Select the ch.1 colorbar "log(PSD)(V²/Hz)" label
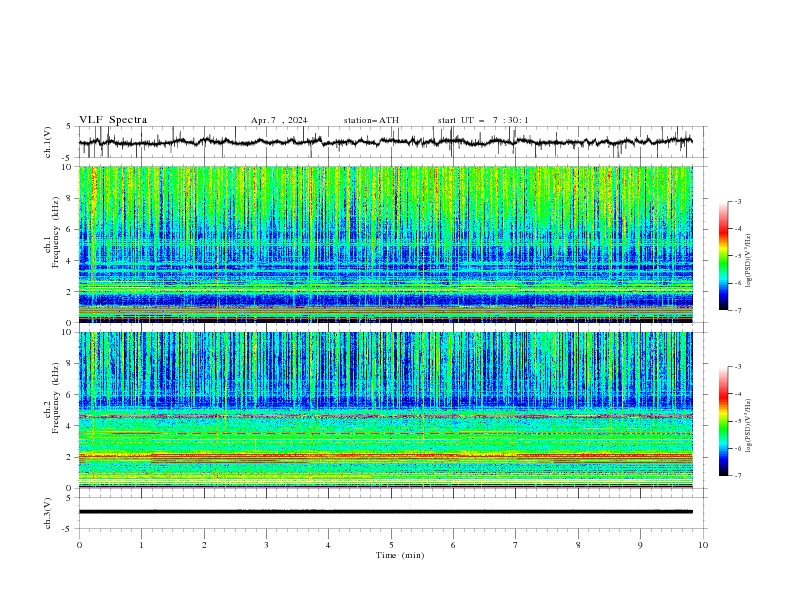The image size is (792, 612). coord(748,261)
